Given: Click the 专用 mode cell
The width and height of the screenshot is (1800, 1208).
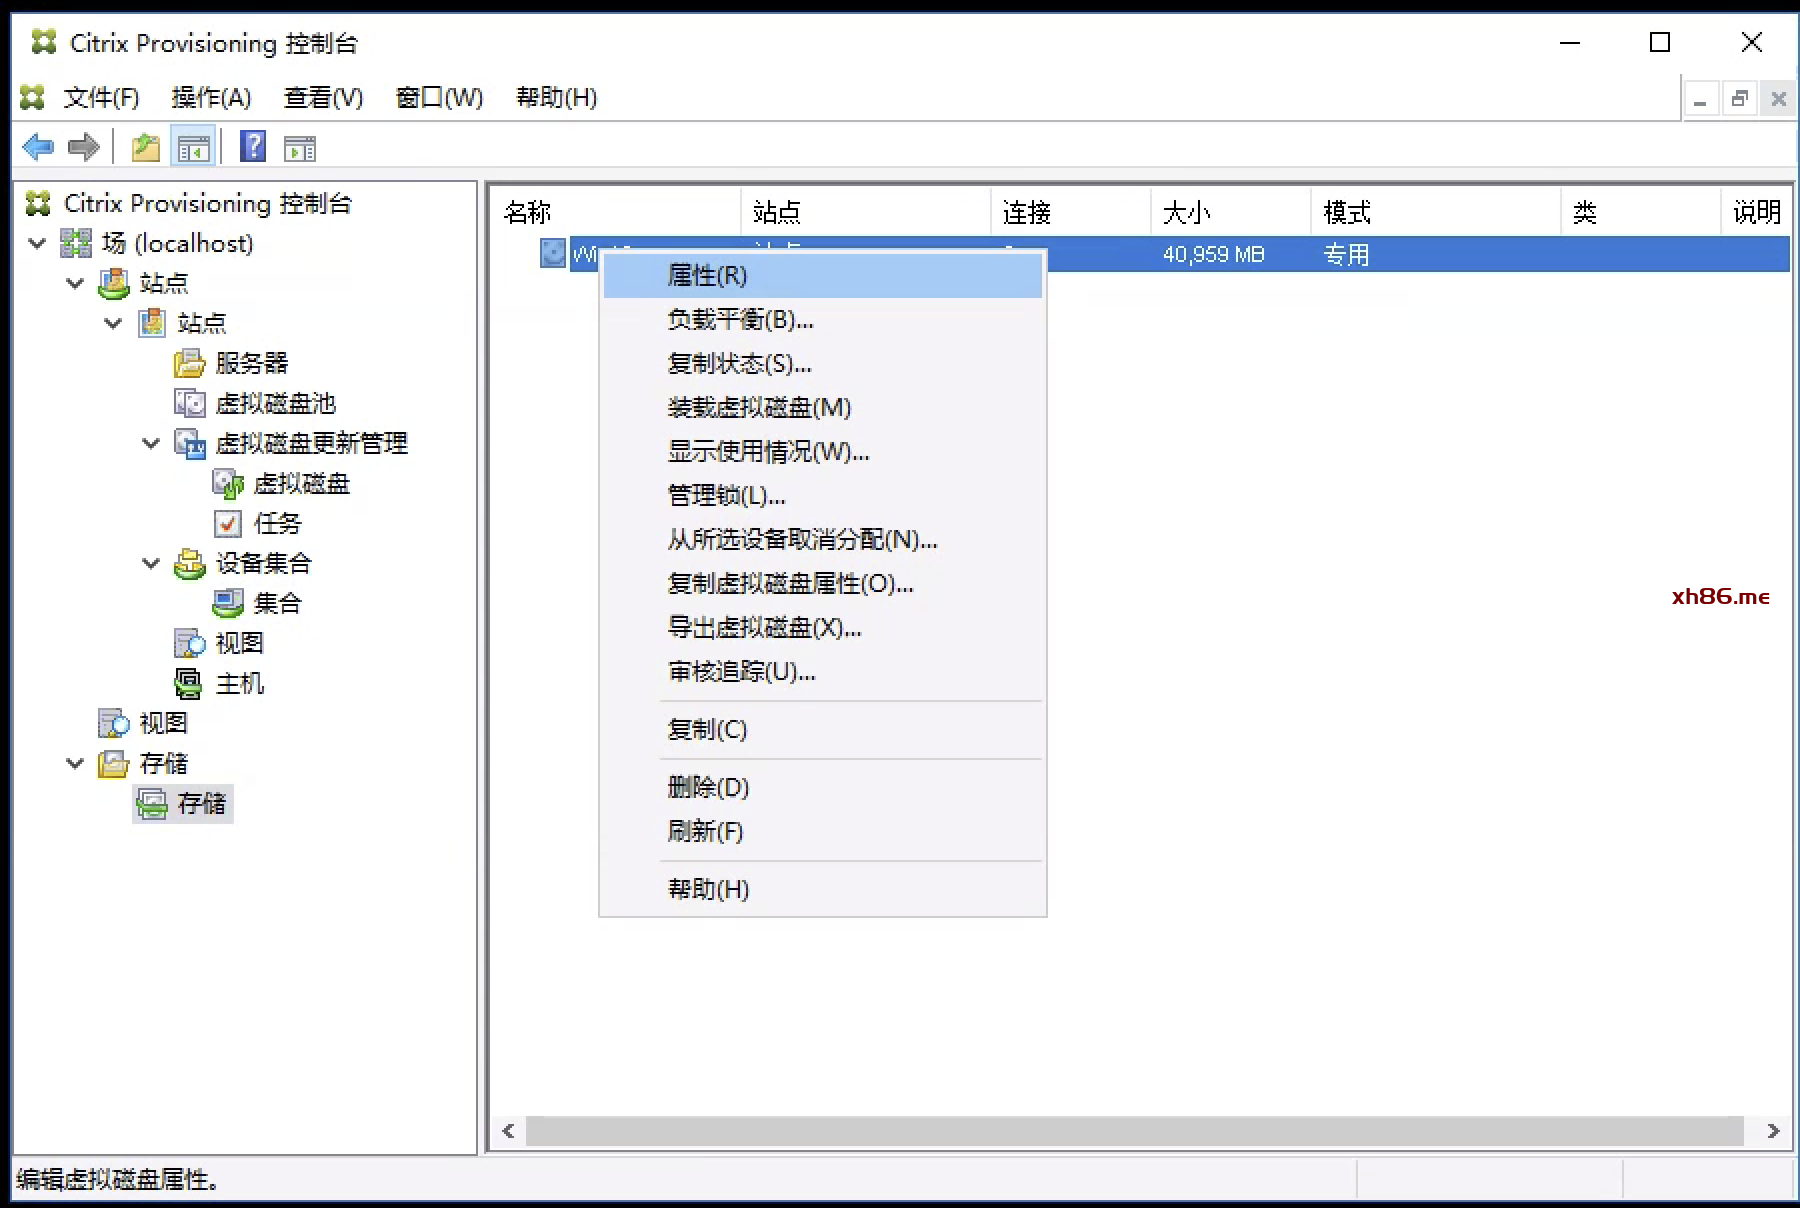Looking at the screenshot, I should [x=1346, y=254].
